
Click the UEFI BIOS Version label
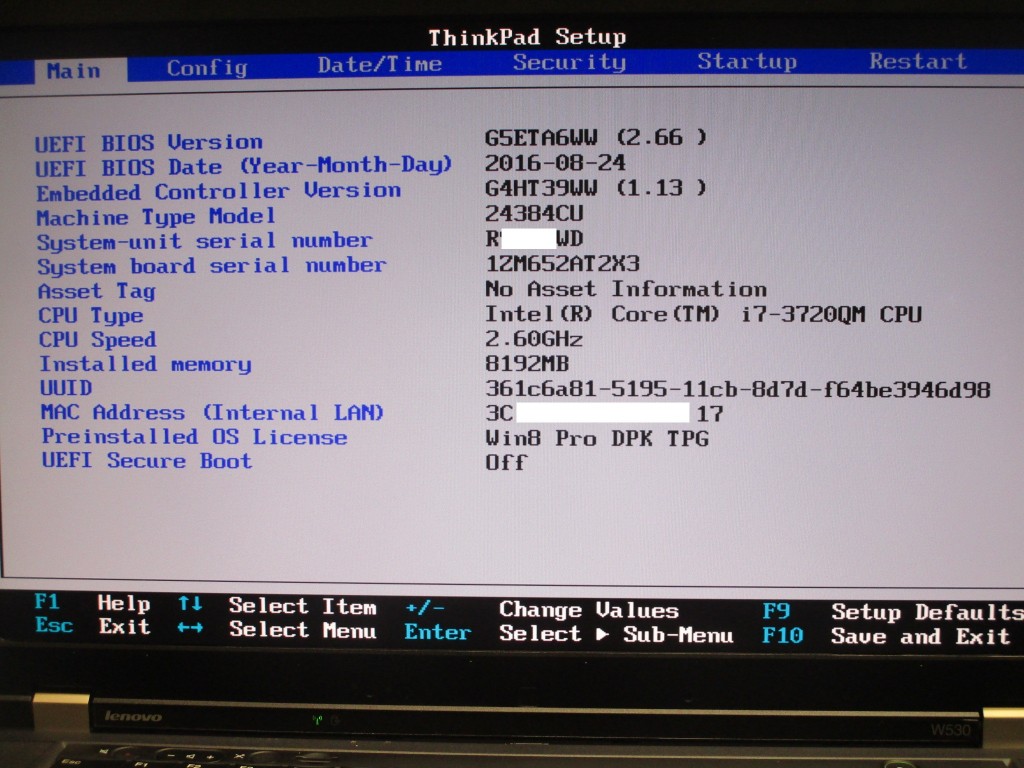pos(149,142)
